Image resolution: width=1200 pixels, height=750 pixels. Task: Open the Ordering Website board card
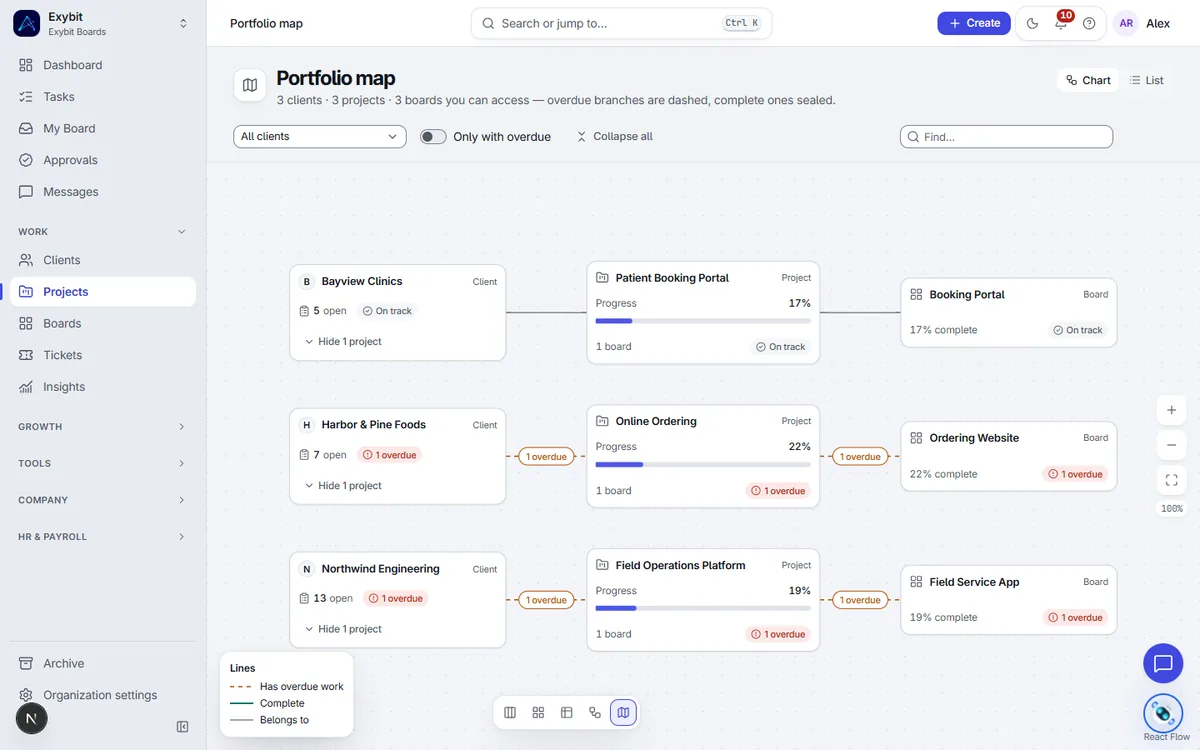pyautogui.click(x=1009, y=457)
